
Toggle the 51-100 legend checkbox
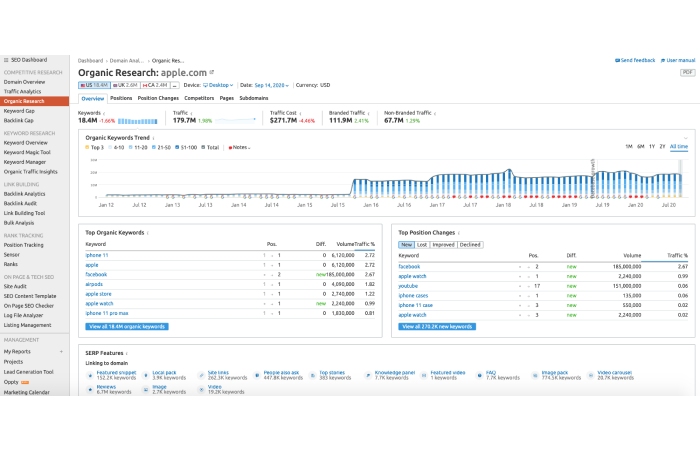click(x=177, y=147)
